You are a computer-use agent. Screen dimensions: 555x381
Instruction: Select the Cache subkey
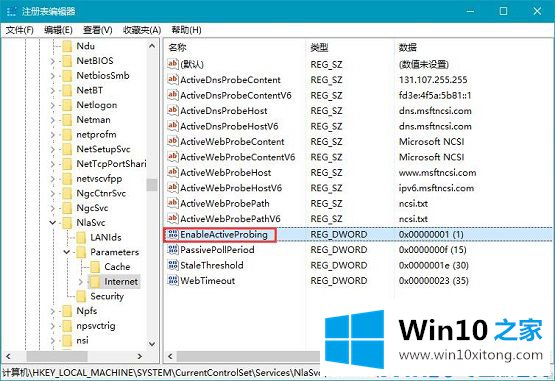(117, 267)
